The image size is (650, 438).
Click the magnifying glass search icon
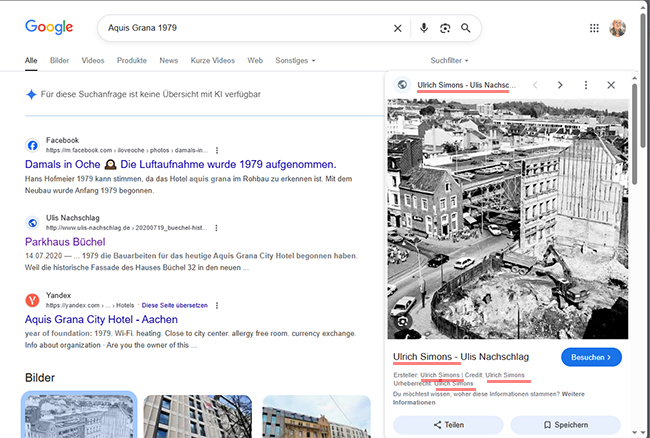pos(466,28)
